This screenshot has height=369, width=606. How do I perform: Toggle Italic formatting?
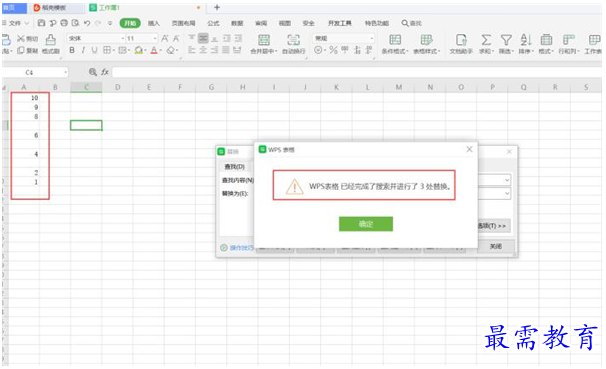click(x=83, y=50)
